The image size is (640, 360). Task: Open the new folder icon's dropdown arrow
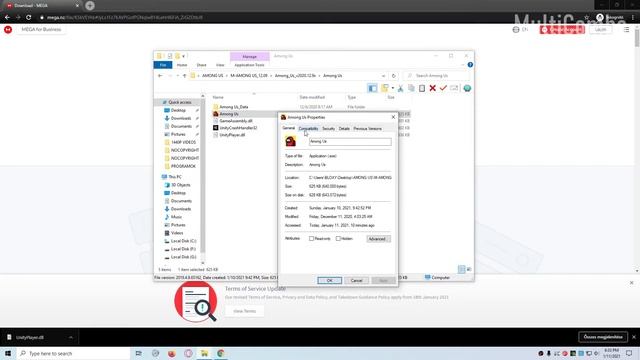(393, 88)
